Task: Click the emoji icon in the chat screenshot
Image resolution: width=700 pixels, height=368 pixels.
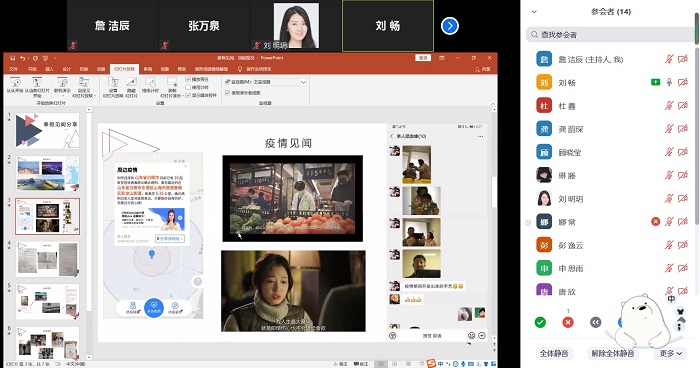Action: 471,336
